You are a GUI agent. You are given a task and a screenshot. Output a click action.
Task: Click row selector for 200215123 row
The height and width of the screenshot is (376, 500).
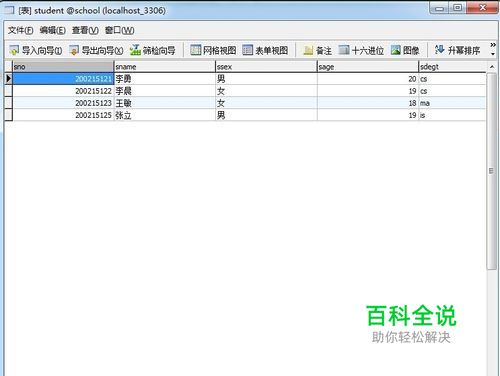coord(8,103)
